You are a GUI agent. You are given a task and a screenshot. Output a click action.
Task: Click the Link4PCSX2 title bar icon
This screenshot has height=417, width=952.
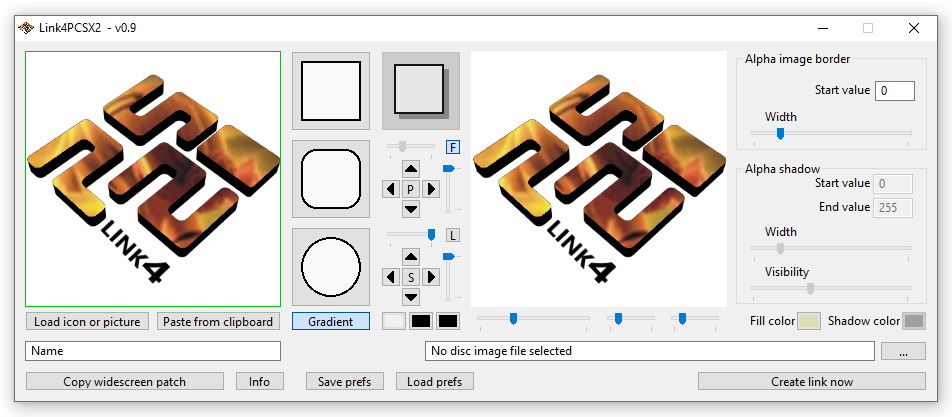[x=26, y=28]
